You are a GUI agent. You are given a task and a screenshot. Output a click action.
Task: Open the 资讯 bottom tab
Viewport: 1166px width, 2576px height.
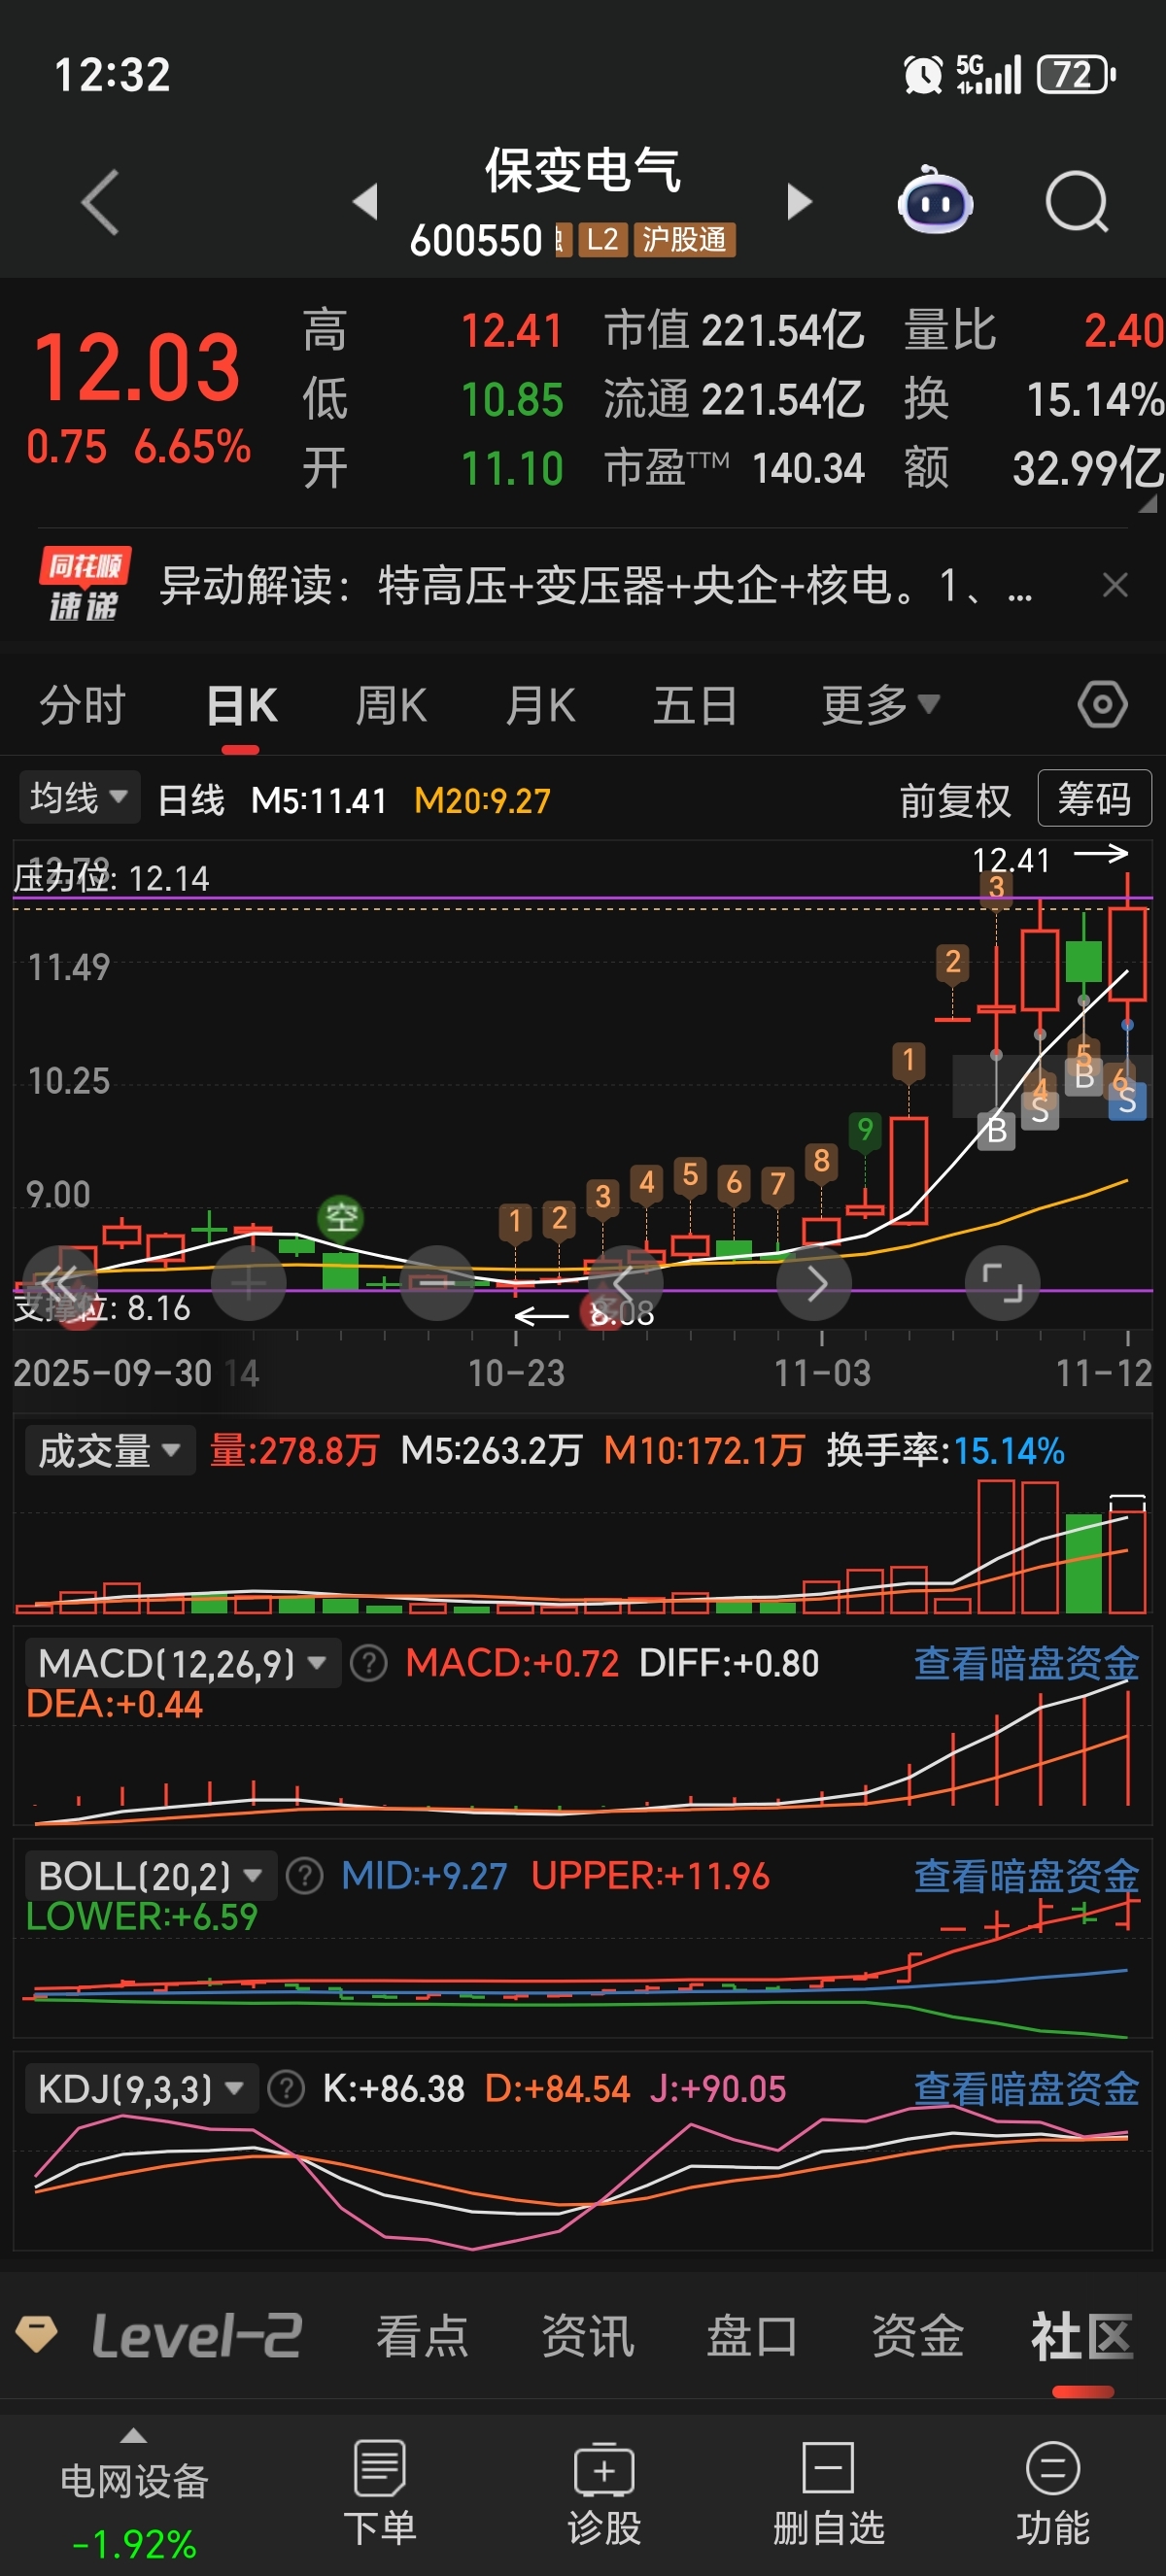(x=588, y=2337)
